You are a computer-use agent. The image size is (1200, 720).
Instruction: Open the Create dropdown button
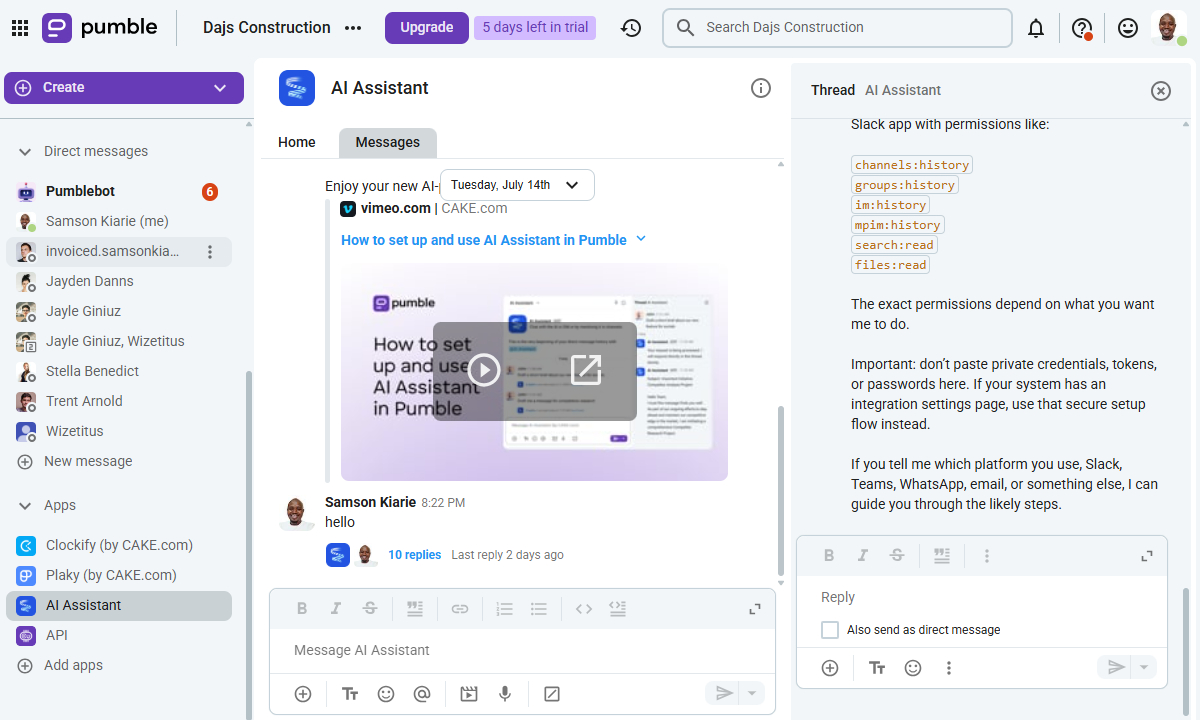[x=124, y=88]
